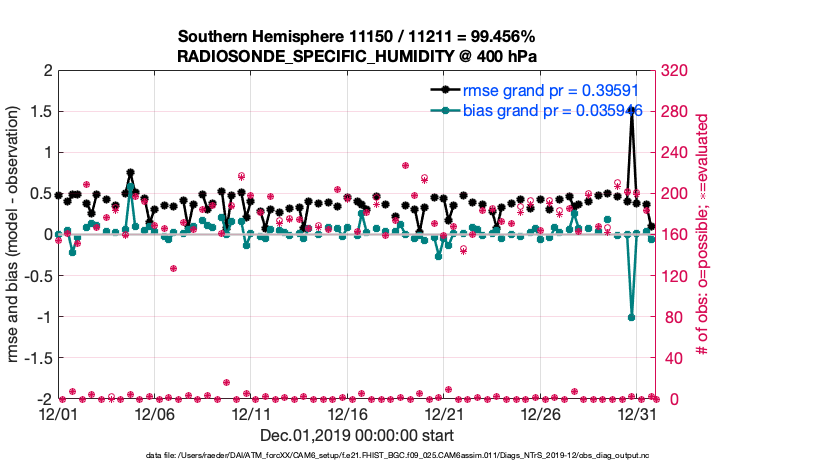Click the 12/26 x-axis tick label
Image resolution: width=830 pixels, height=470 pixels.
541,412
